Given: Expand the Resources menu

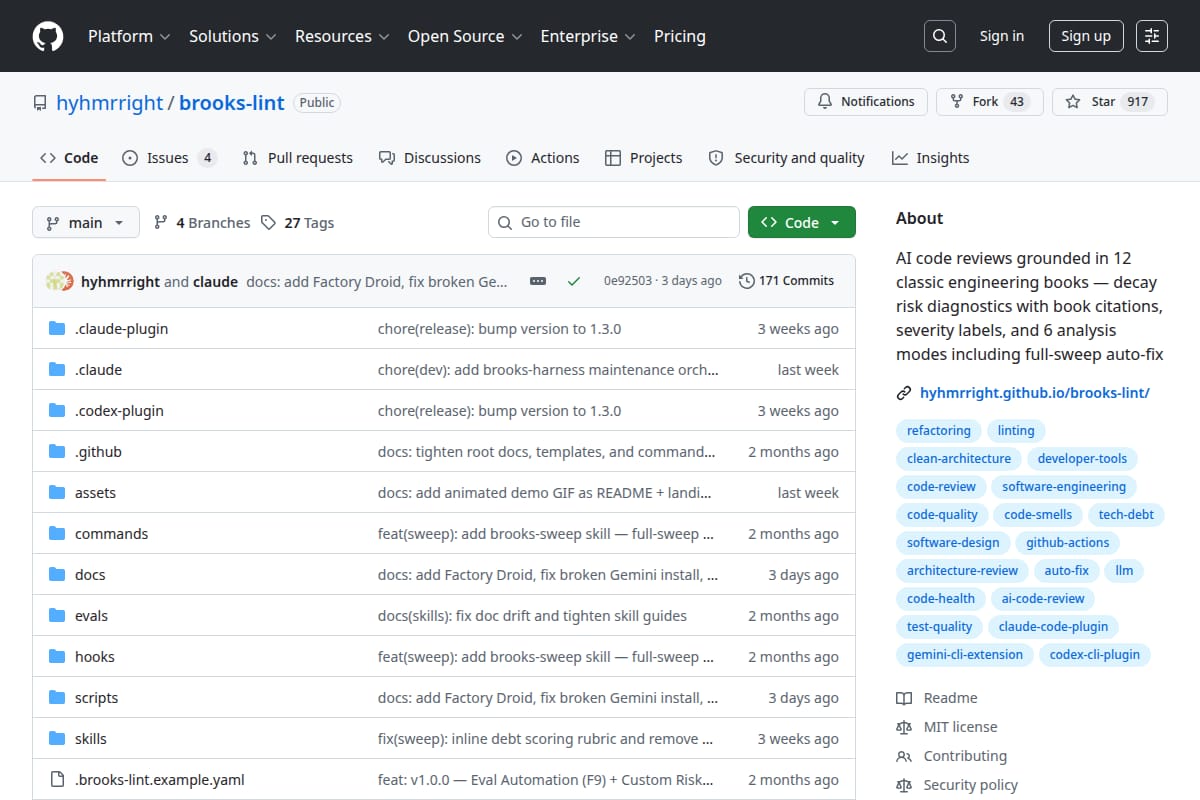Looking at the screenshot, I should click(341, 36).
